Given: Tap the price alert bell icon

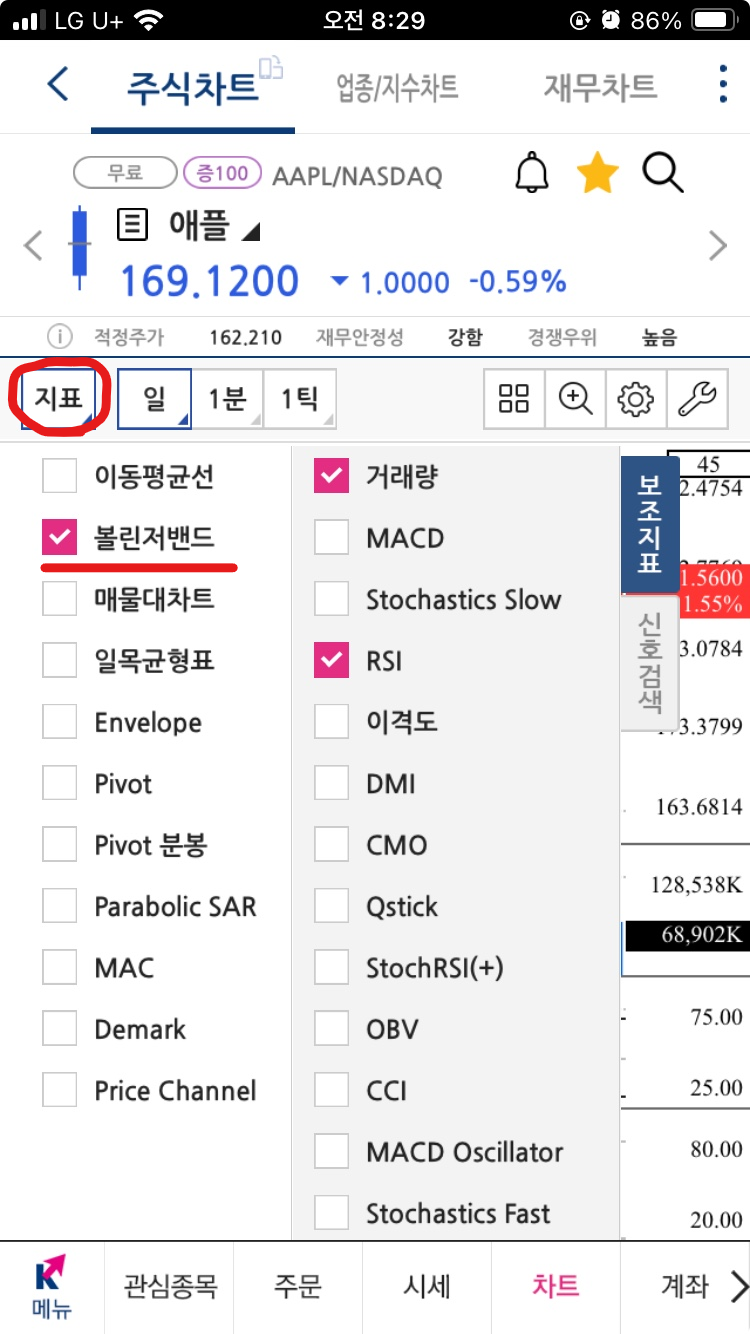Looking at the screenshot, I should coord(532,174).
